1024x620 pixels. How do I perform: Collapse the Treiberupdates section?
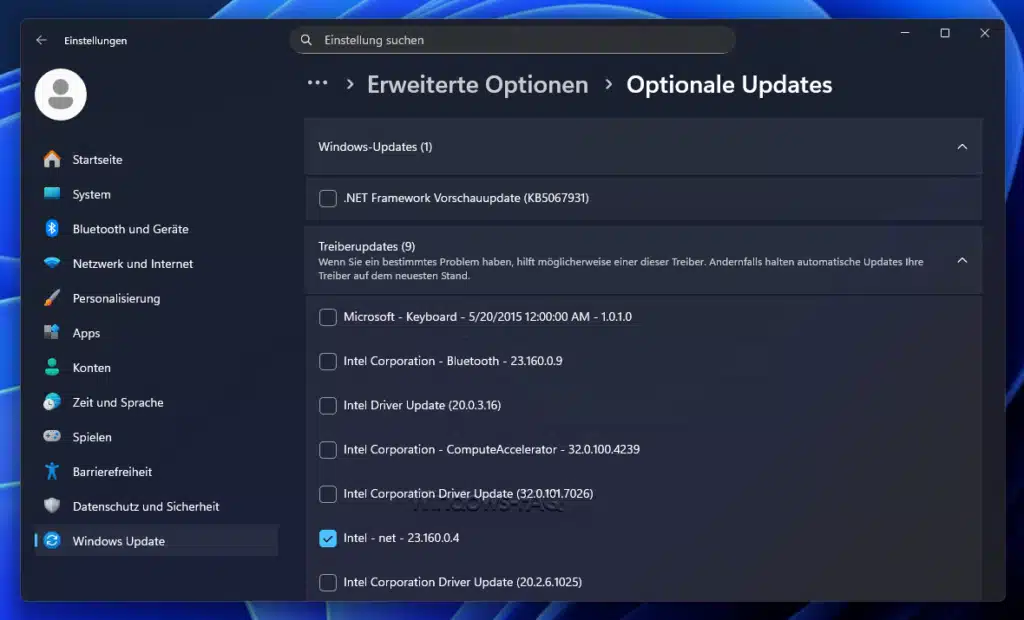coord(962,260)
